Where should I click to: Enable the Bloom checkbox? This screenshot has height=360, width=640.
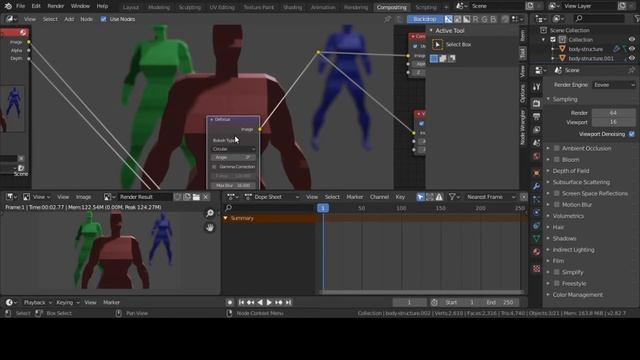[x=557, y=160]
